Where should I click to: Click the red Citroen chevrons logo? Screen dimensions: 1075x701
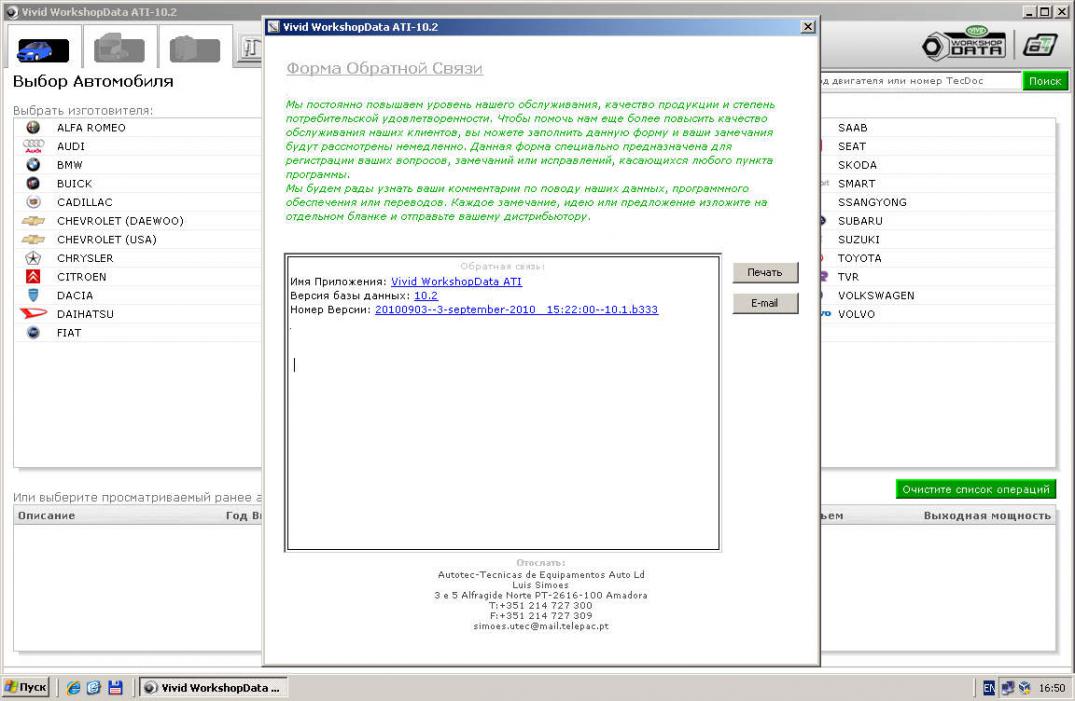(33, 276)
